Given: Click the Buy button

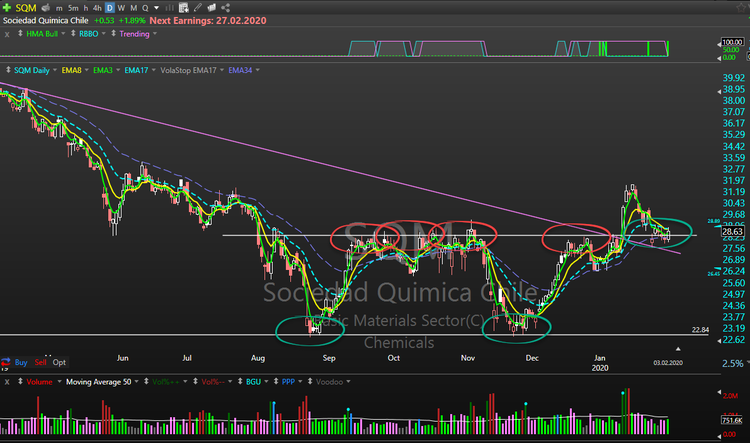Looking at the screenshot, I should (x=21, y=361).
